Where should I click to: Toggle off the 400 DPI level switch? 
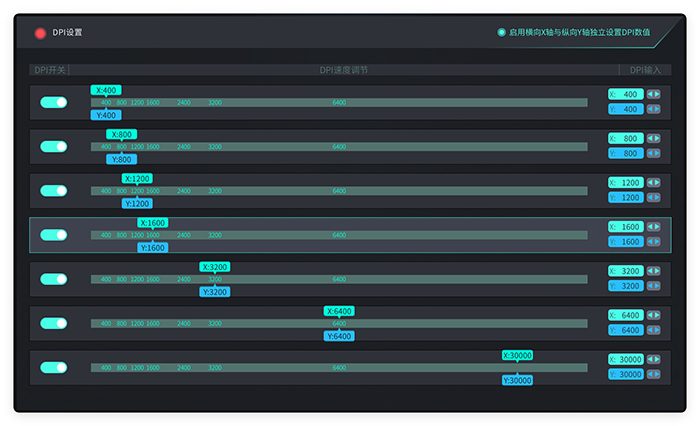point(53,102)
